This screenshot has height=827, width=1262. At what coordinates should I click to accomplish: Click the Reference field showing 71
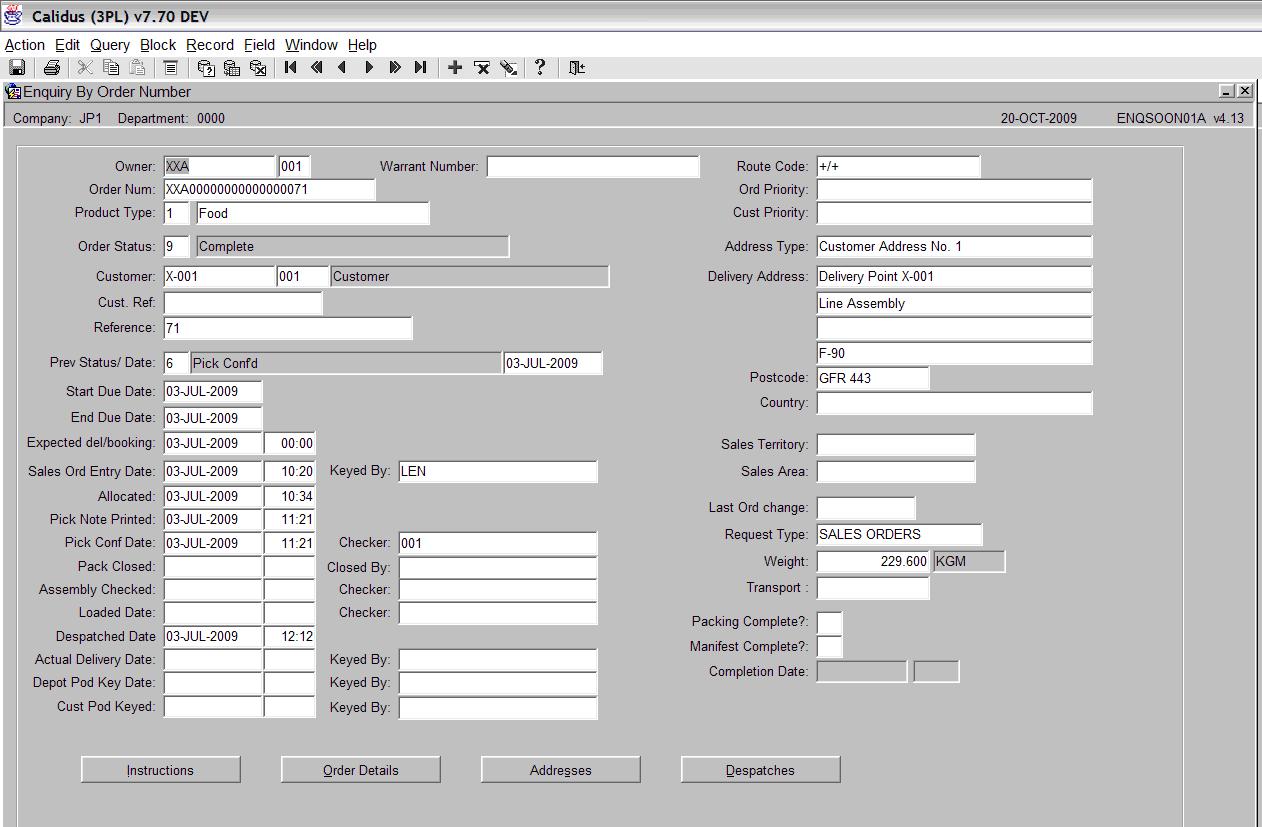point(288,328)
